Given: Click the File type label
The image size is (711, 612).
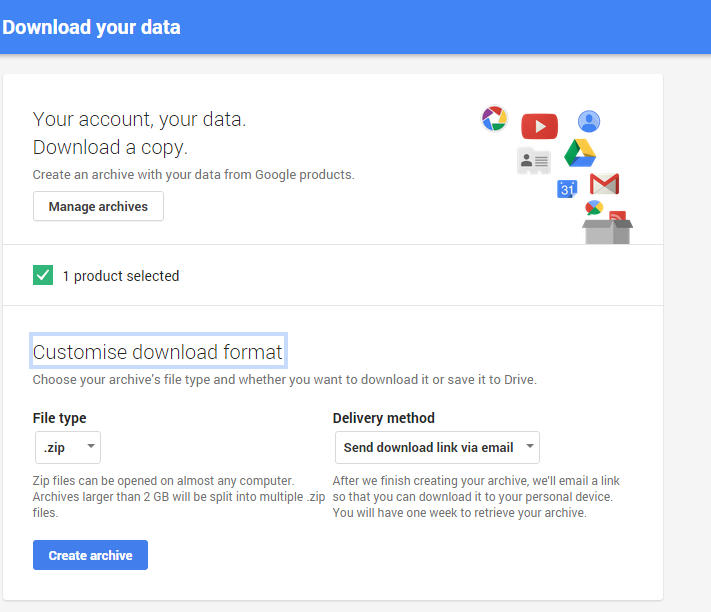Looking at the screenshot, I should (60, 418).
